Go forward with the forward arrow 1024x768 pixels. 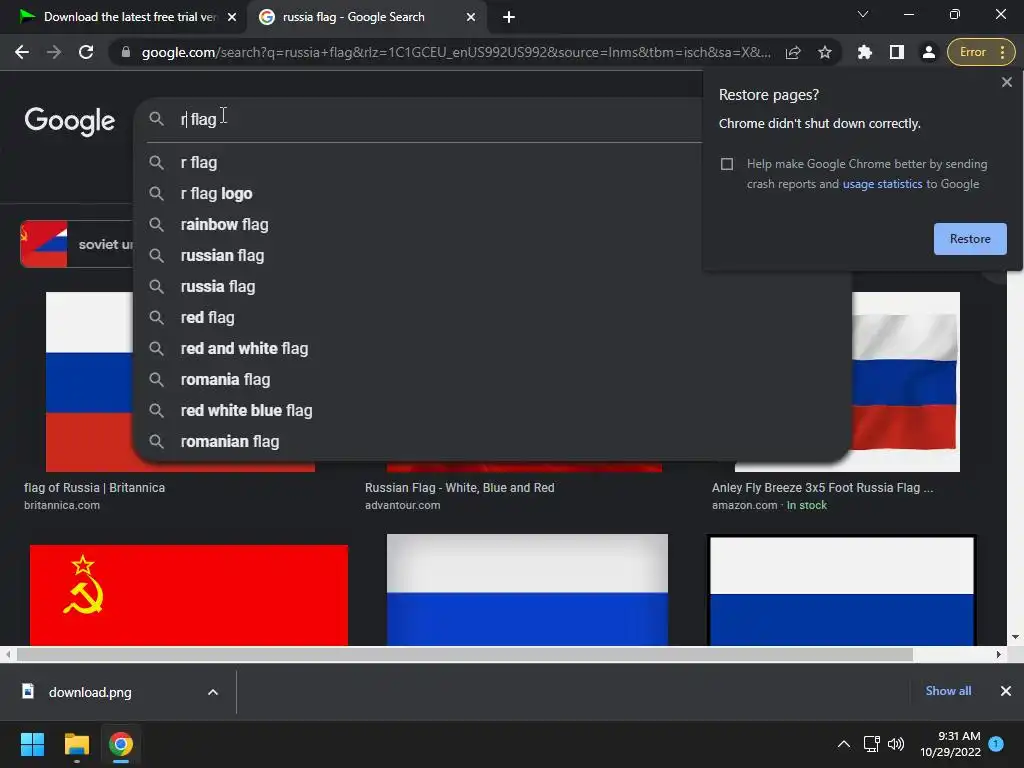tap(54, 52)
